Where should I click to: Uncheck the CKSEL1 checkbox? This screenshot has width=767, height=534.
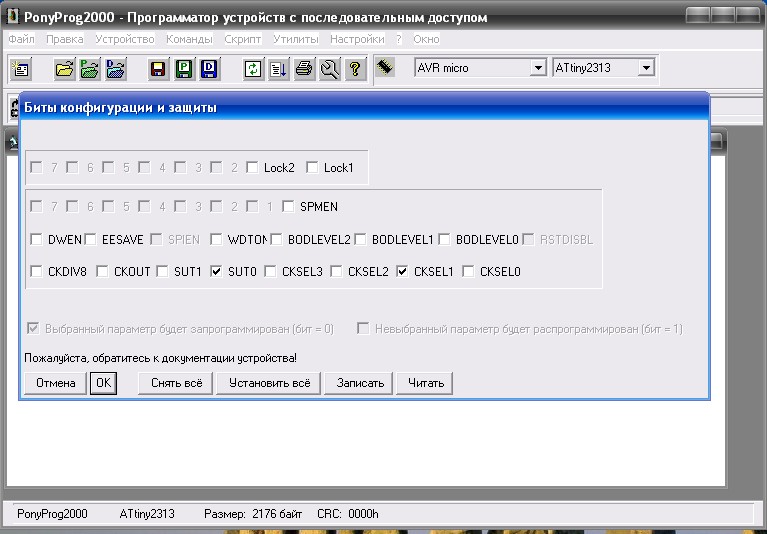[x=402, y=271]
